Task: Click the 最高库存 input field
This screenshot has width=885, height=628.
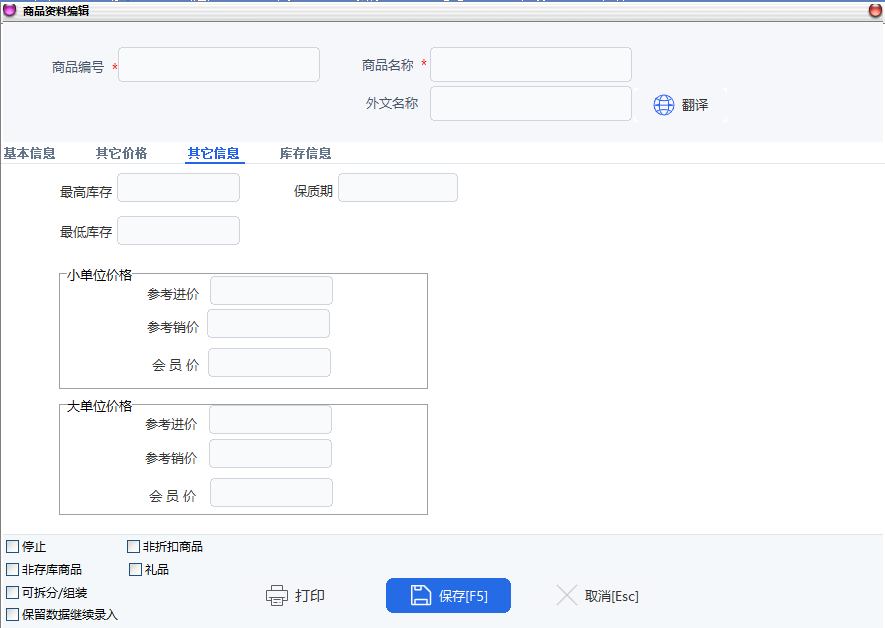Action: [178, 188]
